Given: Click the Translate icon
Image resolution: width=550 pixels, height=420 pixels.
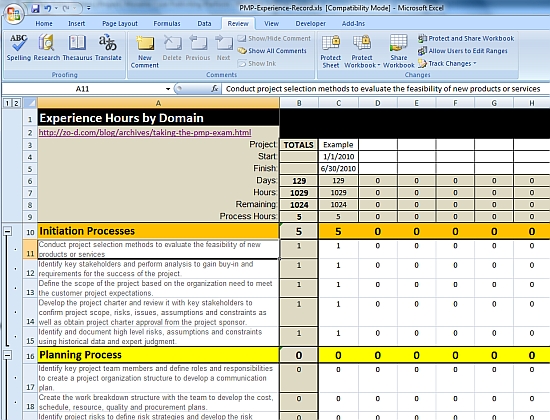Looking at the screenshot, I should [x=108, y=48].
